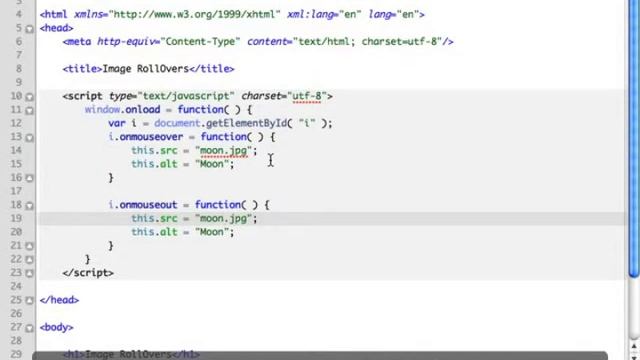Click the opening body tag on line 27
This screenshot has width=640, height=360.
(56, 327)
